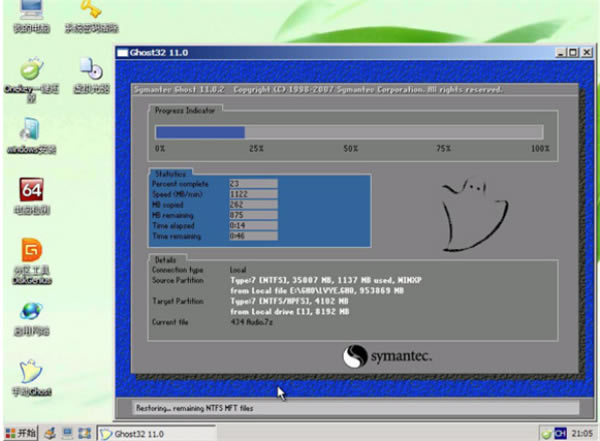This screenshot has height=441, width=600.
Task: Click the Ghost restore progress indicator bar
Action: click(x=348, y=132)
